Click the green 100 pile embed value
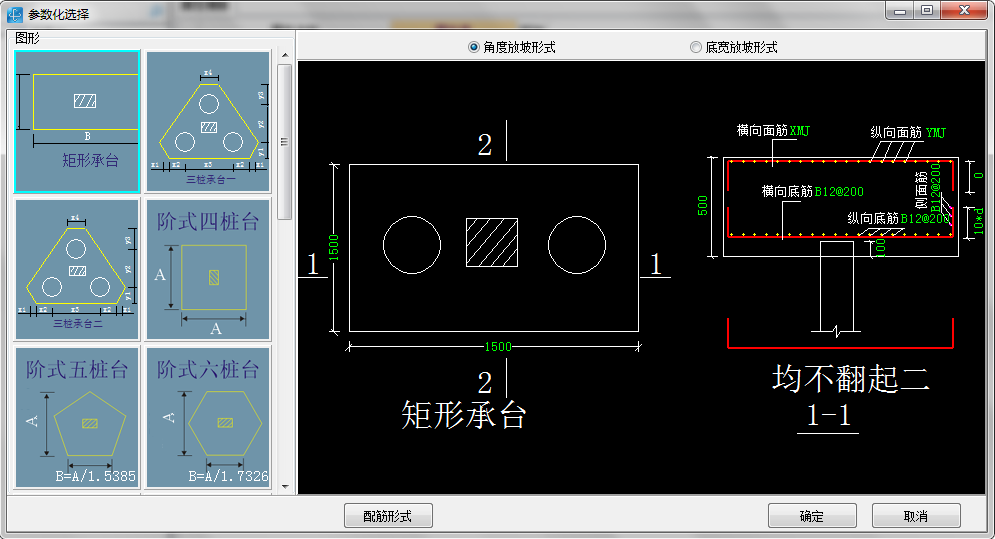This screenshot has width=995, height=539. (x=880, y=248)
